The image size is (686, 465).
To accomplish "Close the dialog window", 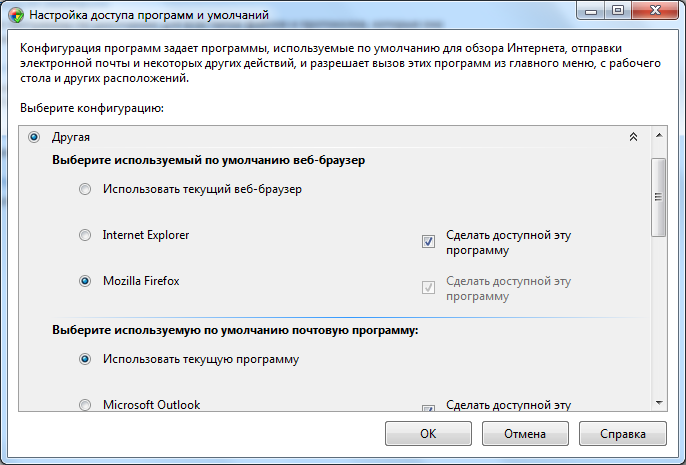I will click(654, 13).
